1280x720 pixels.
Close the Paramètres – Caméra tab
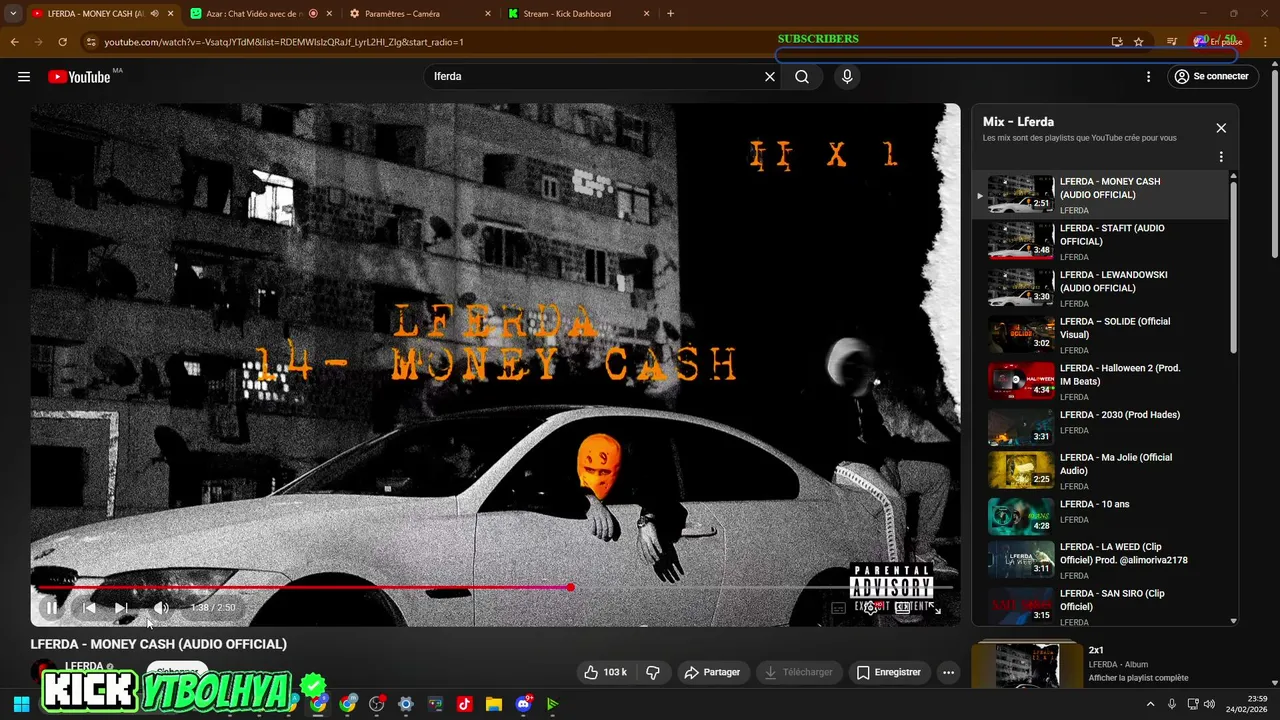click(x=488, y=14)
